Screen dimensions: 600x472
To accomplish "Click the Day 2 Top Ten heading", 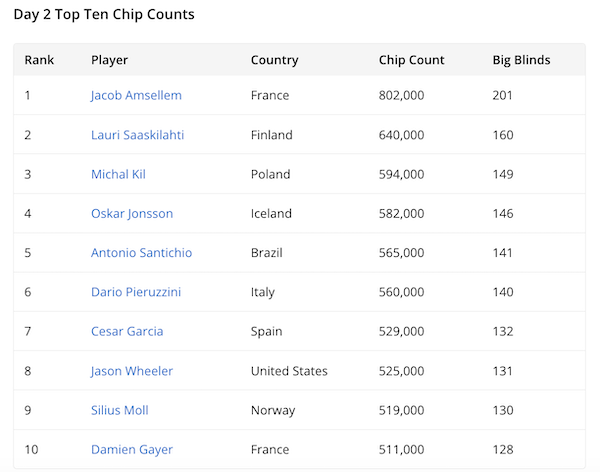I will (x=104, y=15).
